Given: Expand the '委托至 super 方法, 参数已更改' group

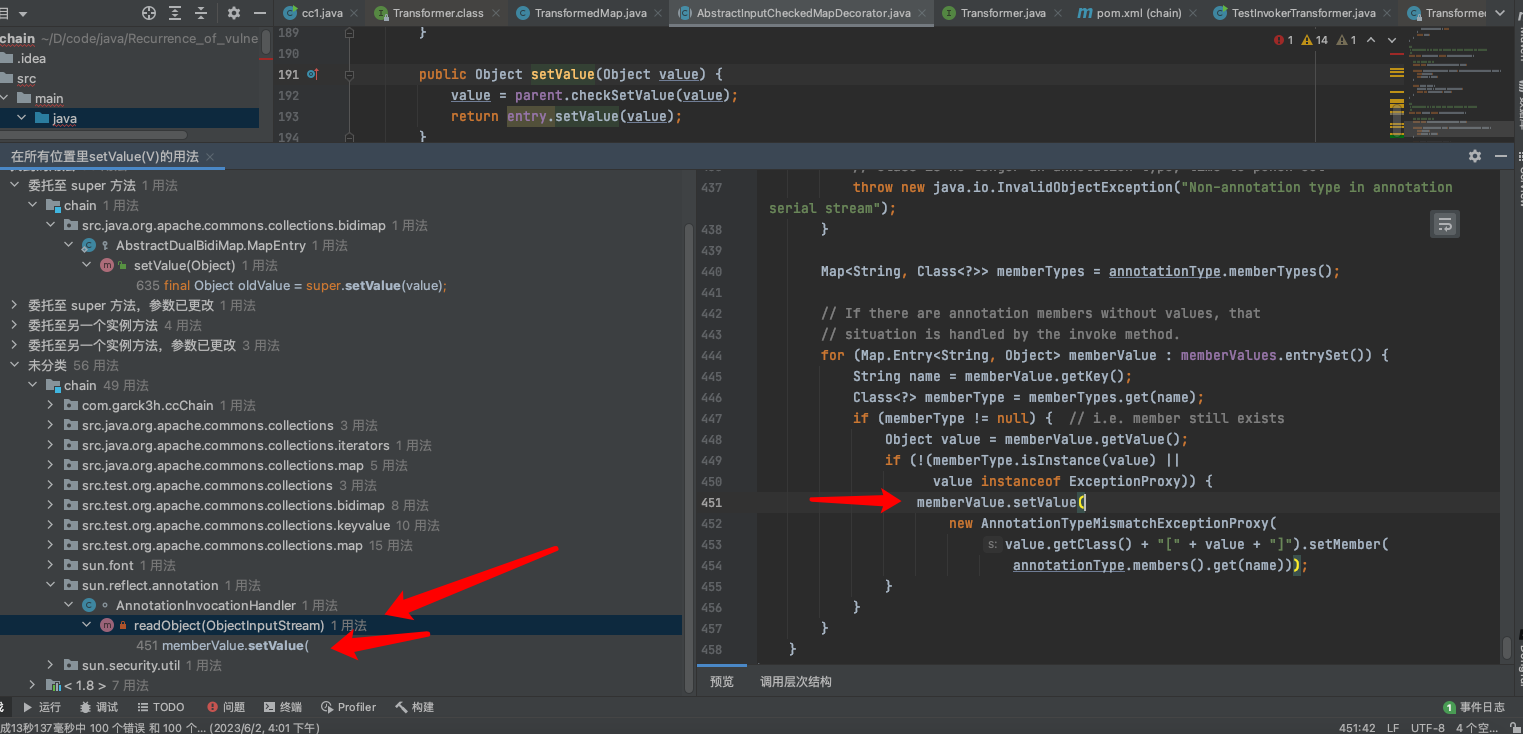Looking at the screenshot, I should coord(14,305).
